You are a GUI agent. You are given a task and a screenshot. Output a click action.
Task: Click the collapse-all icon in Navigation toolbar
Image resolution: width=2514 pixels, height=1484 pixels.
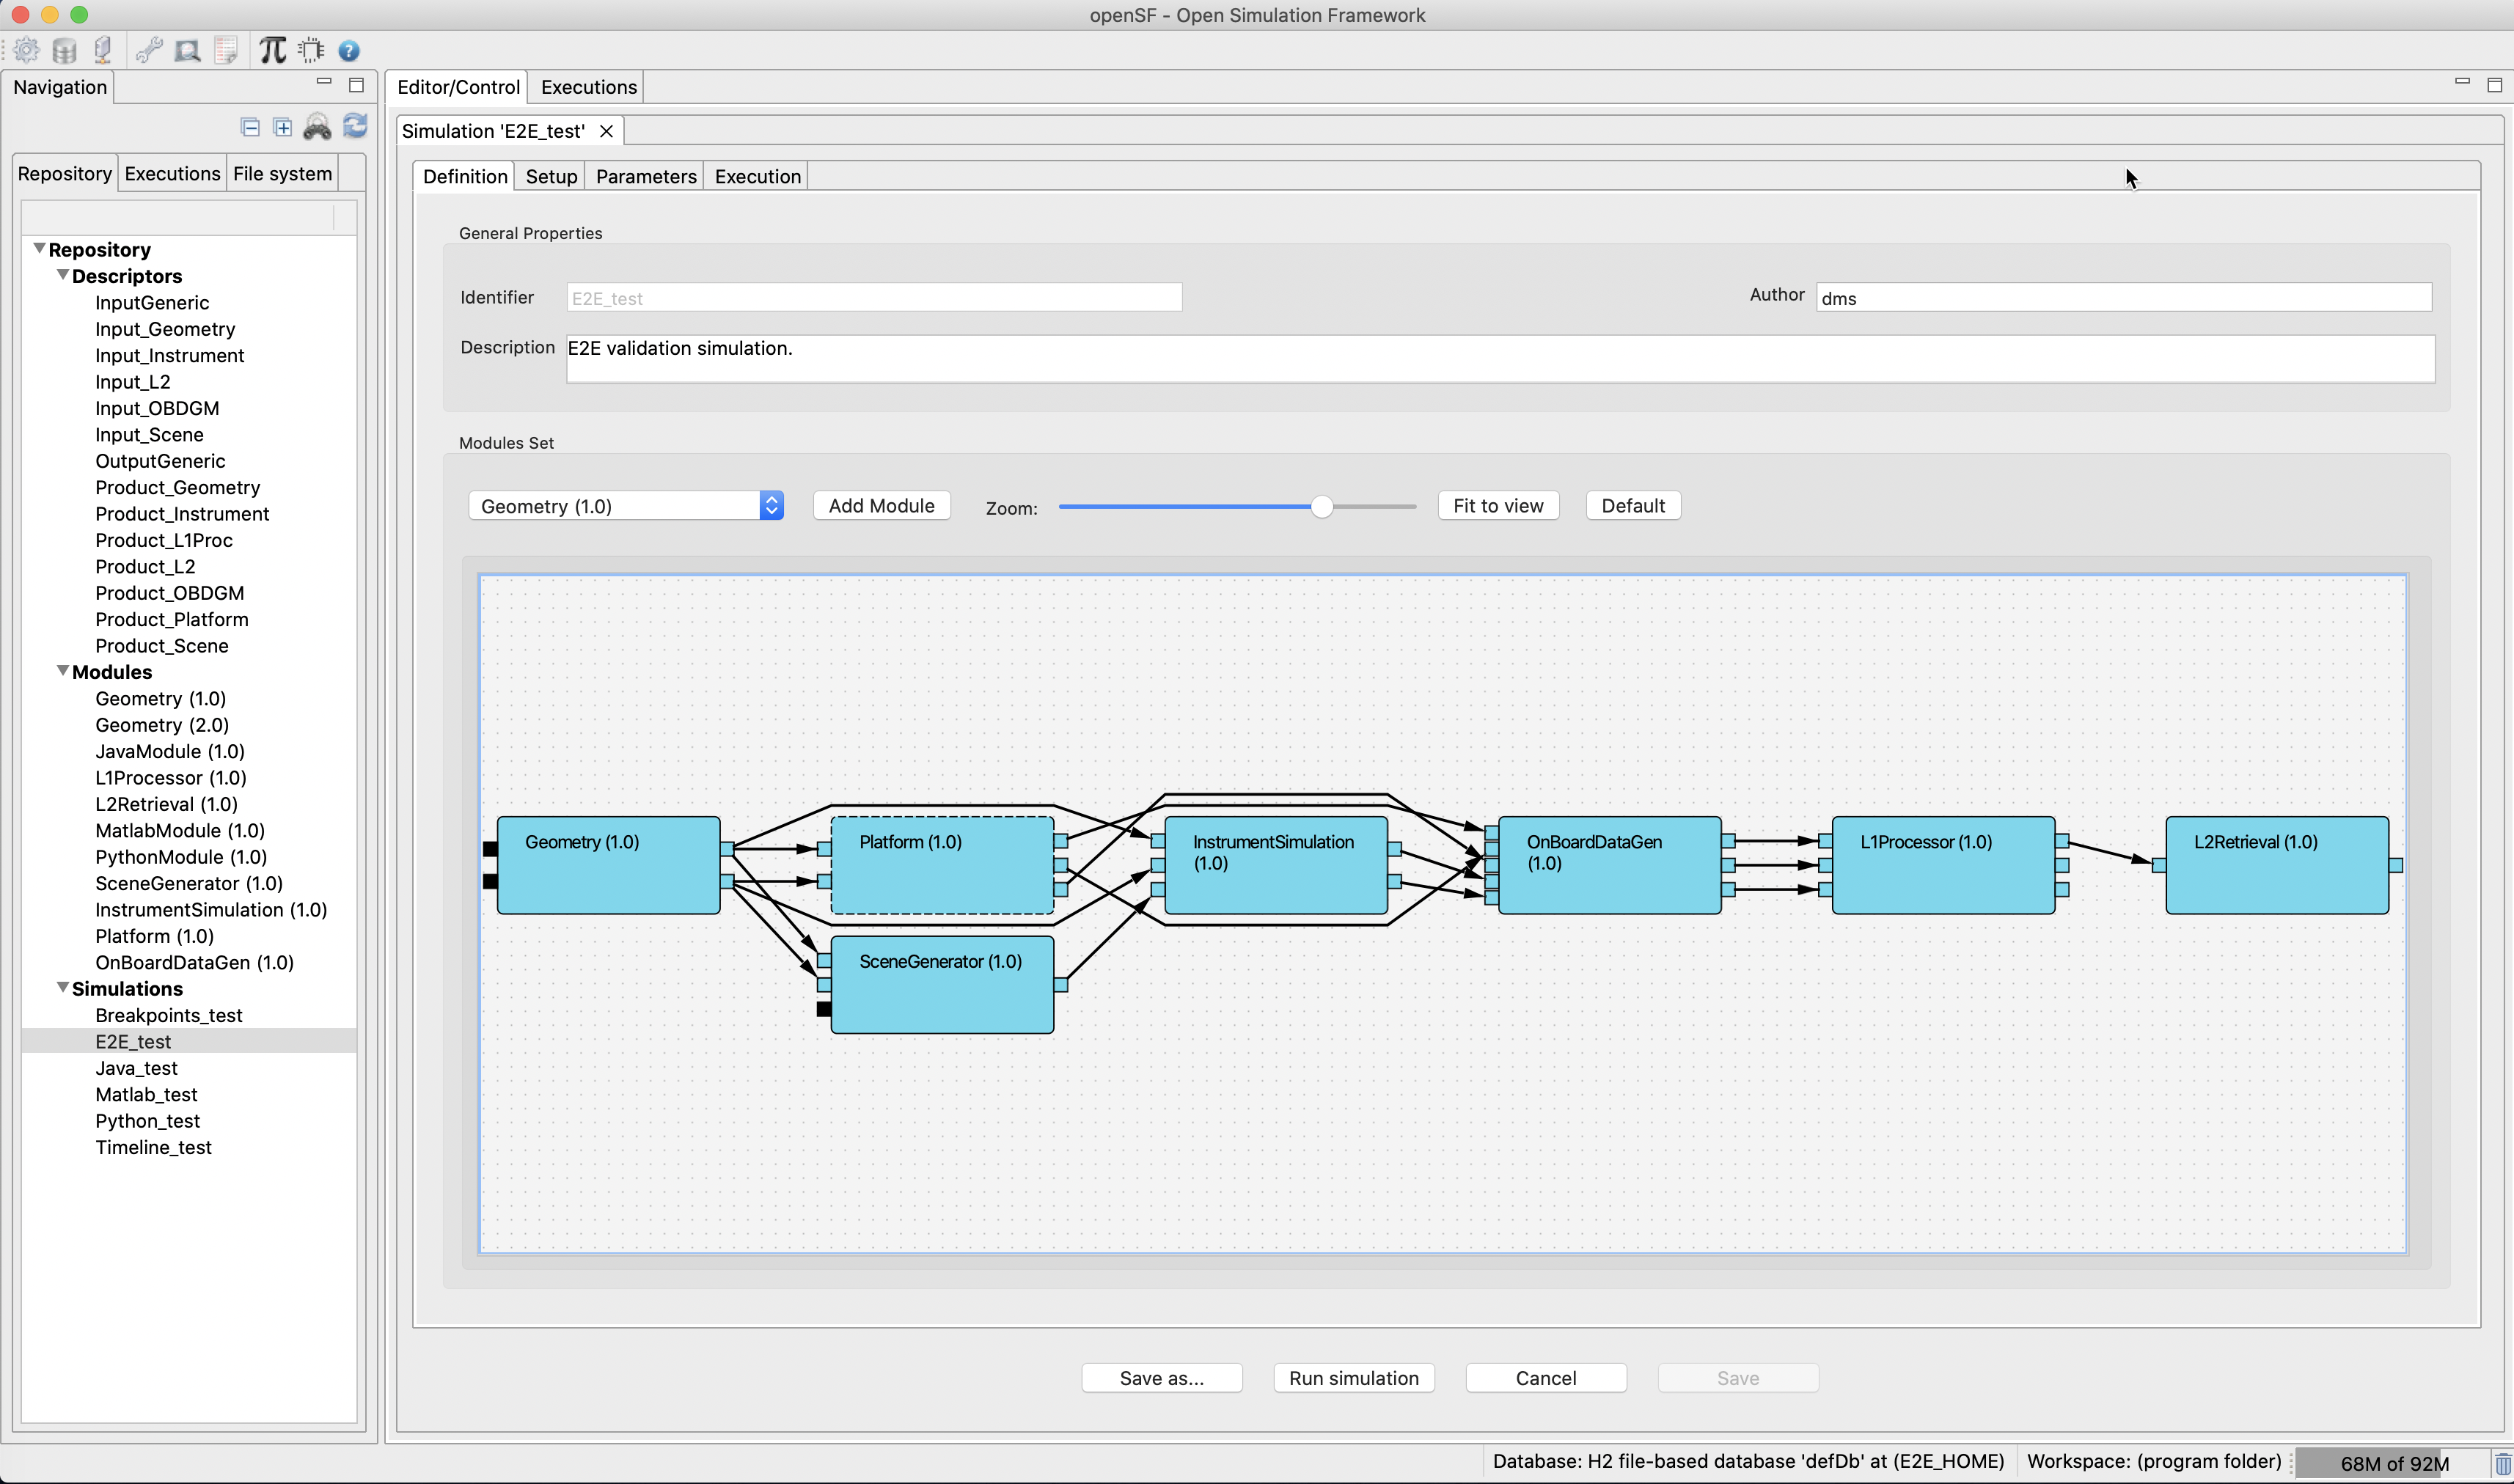click(250, 127)
